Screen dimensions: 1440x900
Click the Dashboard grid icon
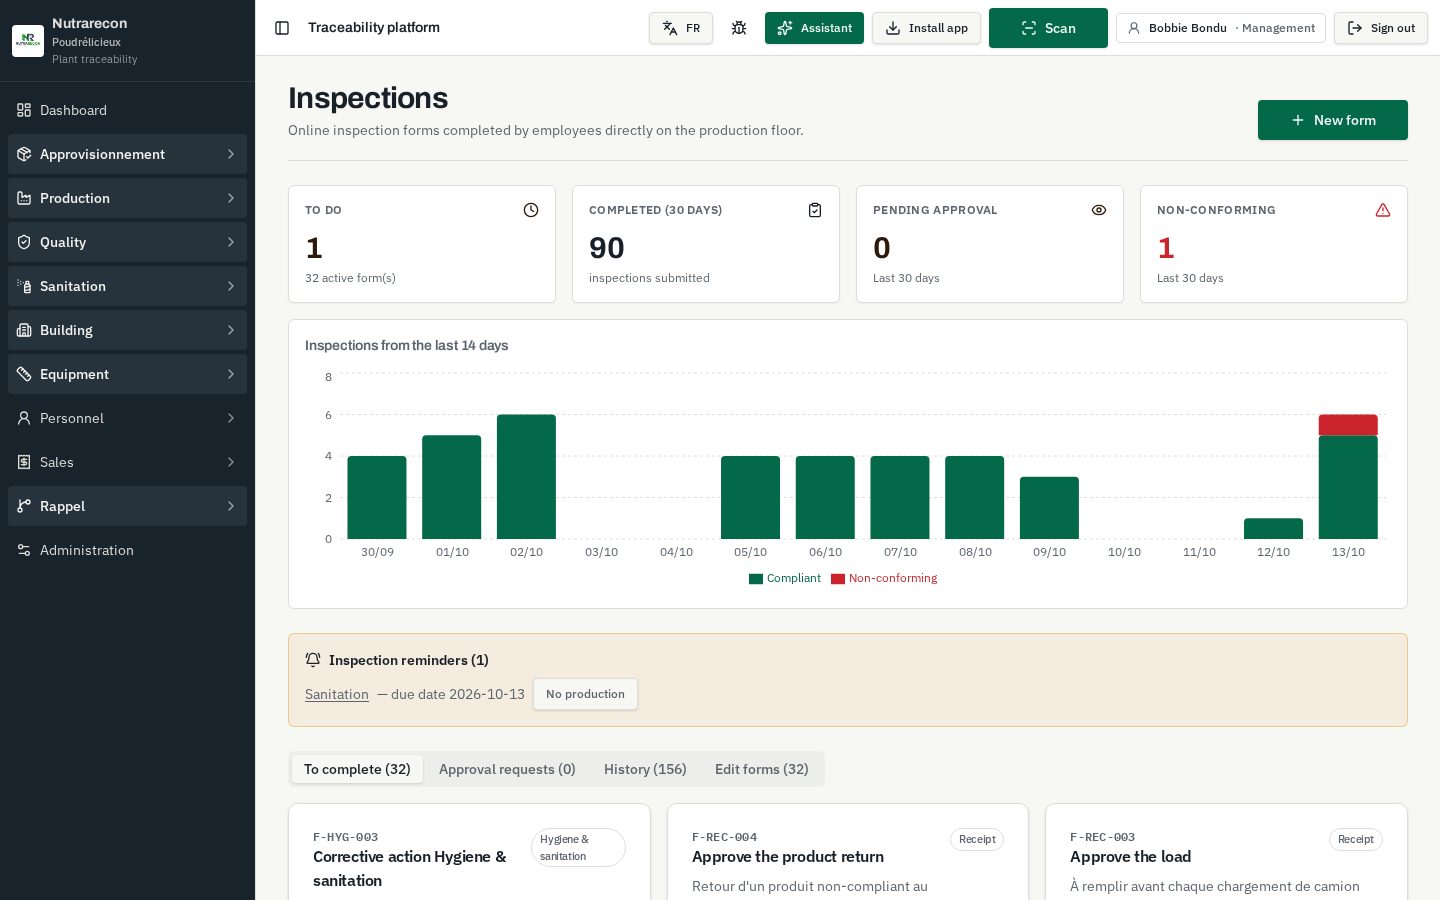coord(24,110)
